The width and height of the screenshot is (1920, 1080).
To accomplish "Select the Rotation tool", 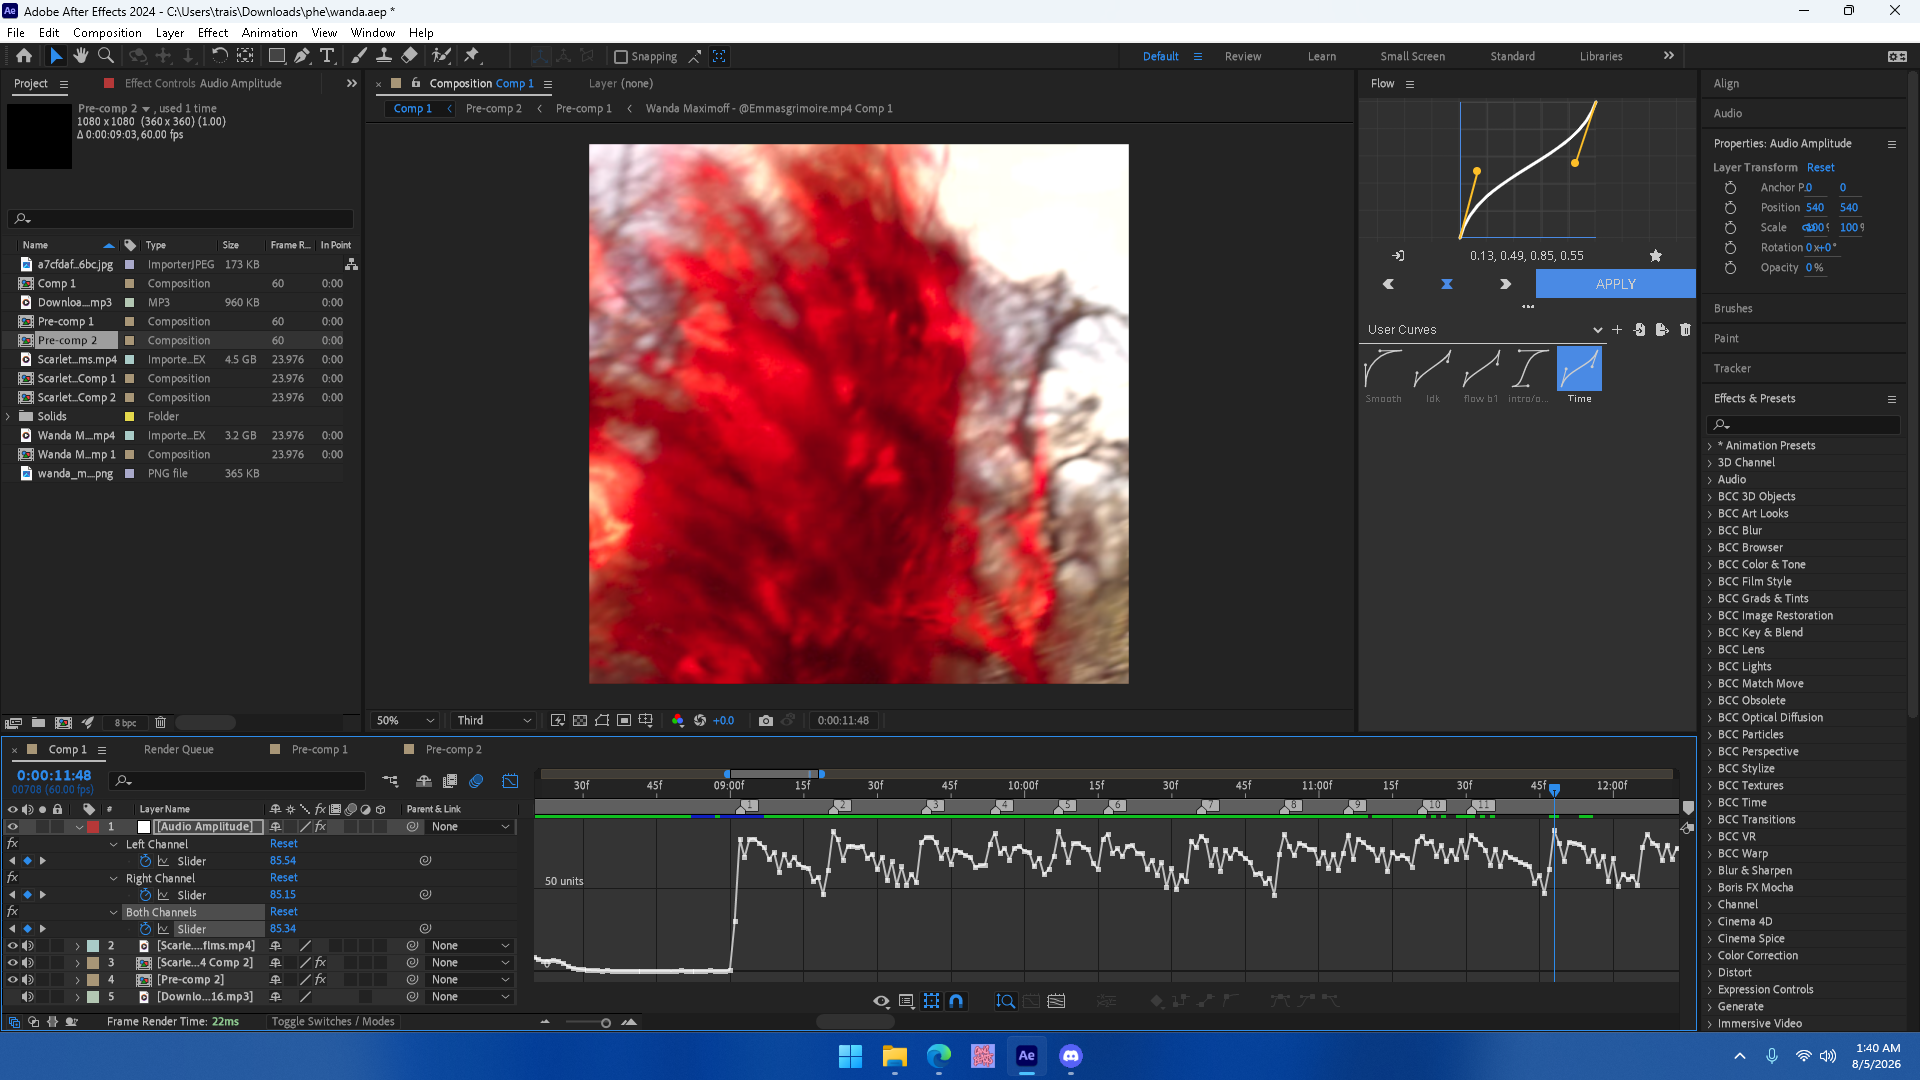I will tap(220, 56).
